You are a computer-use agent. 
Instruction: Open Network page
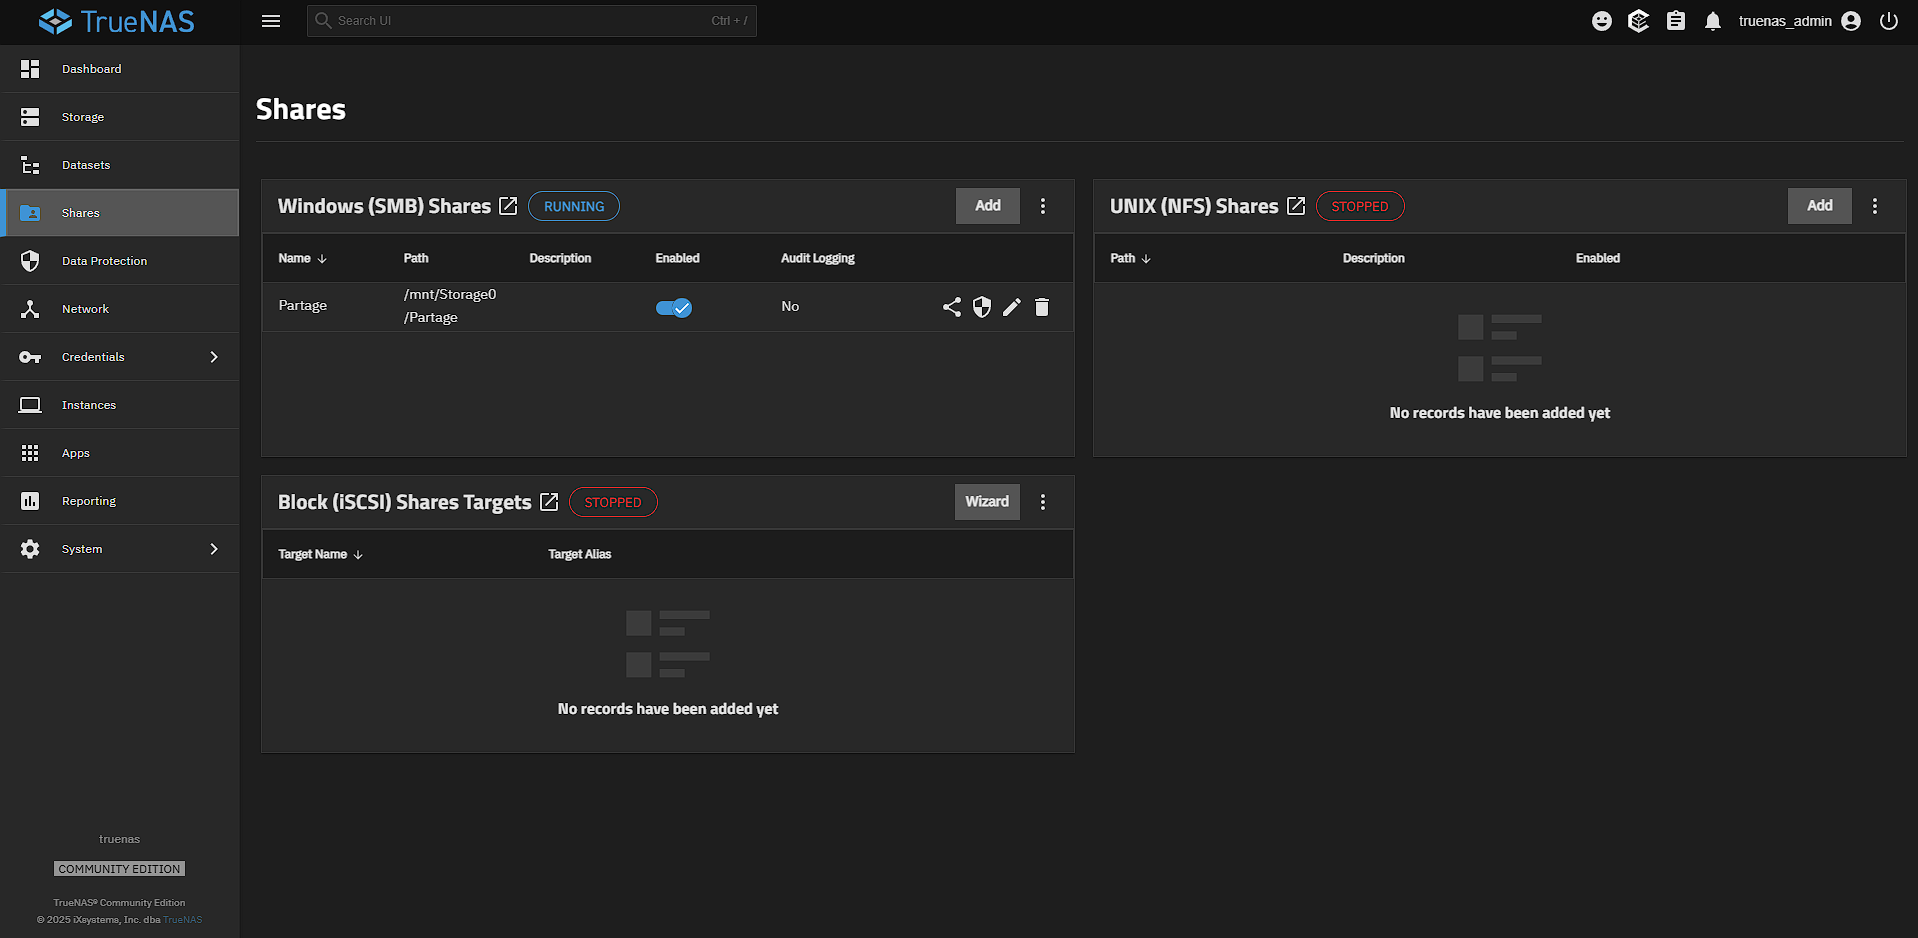120,309
